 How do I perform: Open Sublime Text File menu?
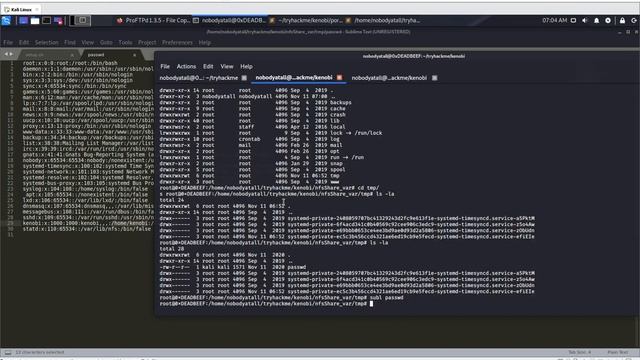[8, 42]
